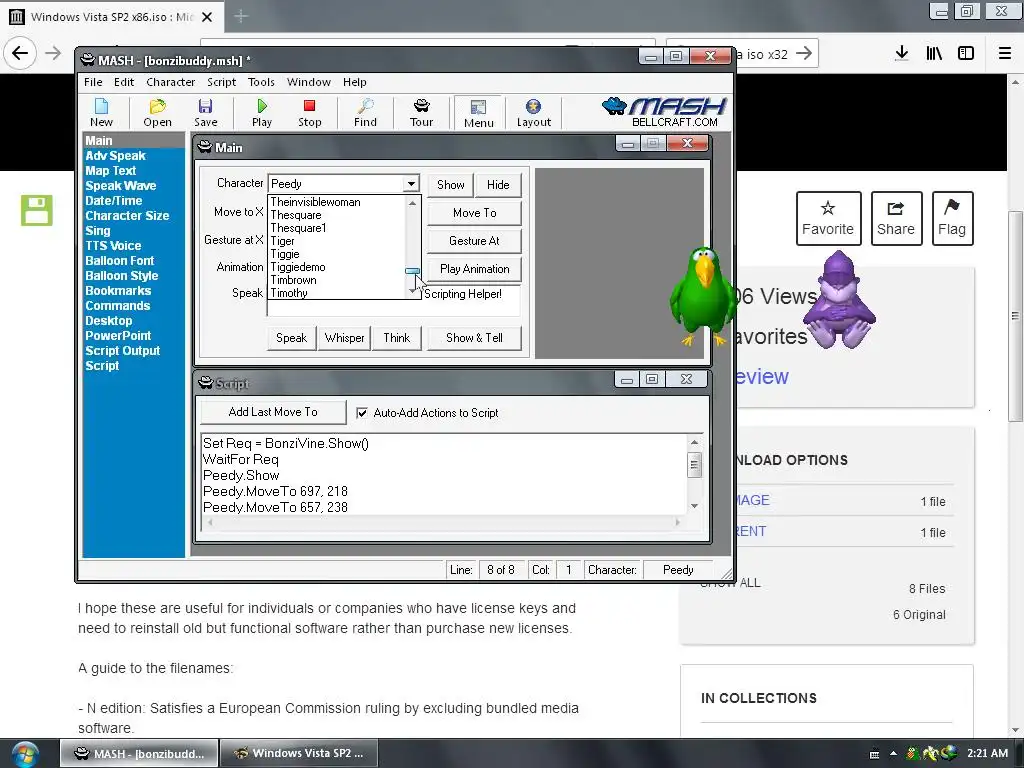
Task: Halt the script with the Stop icon
Action: (x=310, y=112)
